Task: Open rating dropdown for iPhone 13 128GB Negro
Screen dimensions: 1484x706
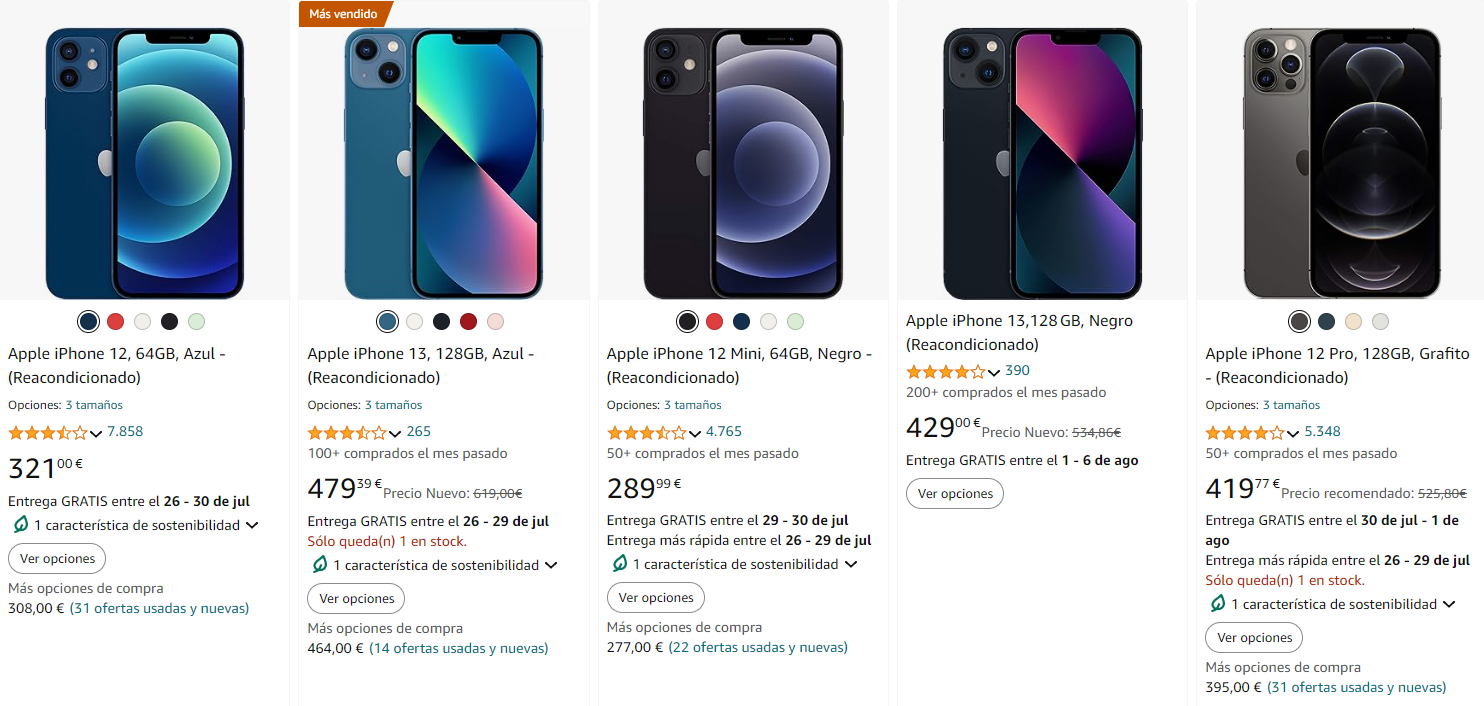Action: 993,370
